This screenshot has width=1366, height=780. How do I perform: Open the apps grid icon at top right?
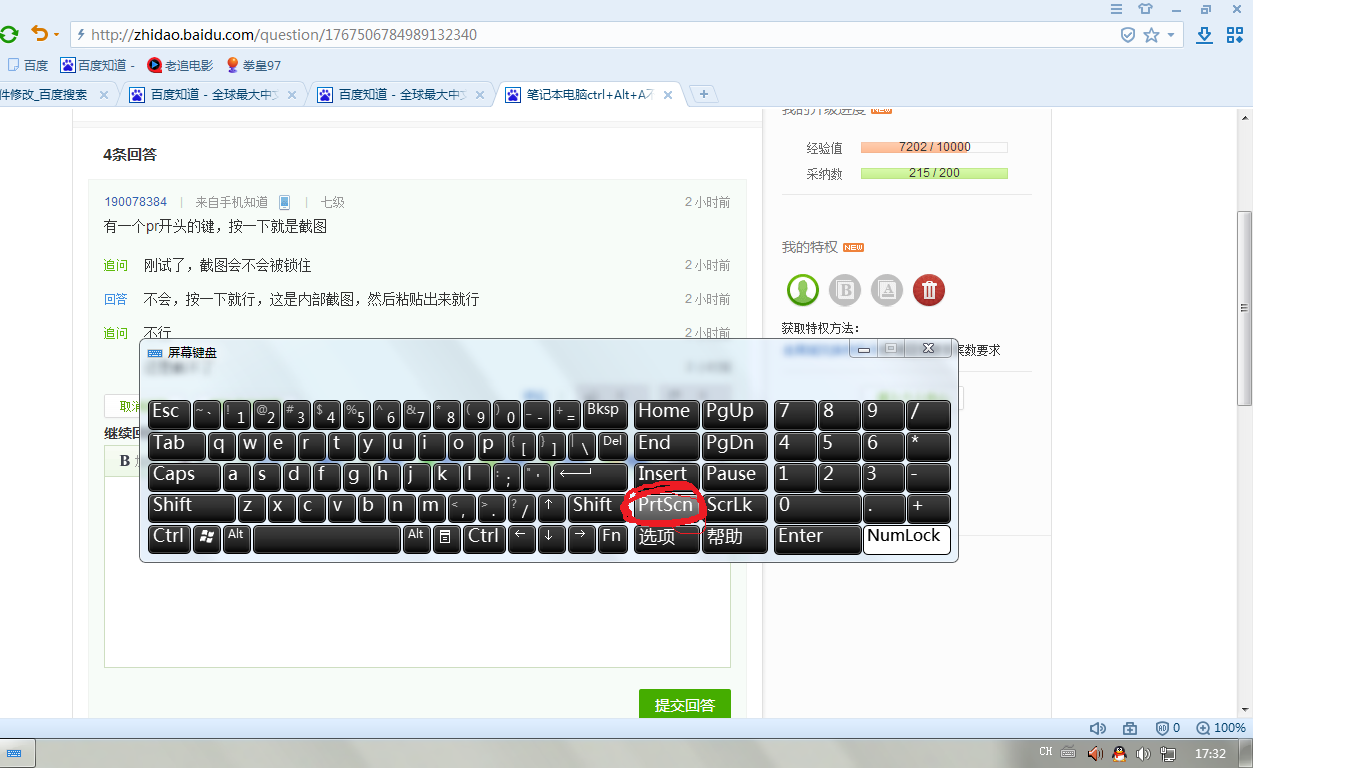click(x=1235, y=35)
